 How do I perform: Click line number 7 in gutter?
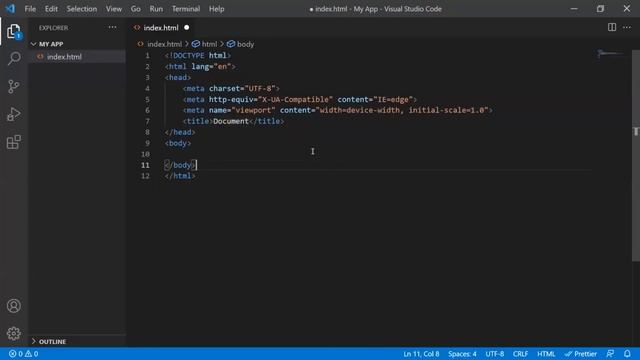click(147, 121)
